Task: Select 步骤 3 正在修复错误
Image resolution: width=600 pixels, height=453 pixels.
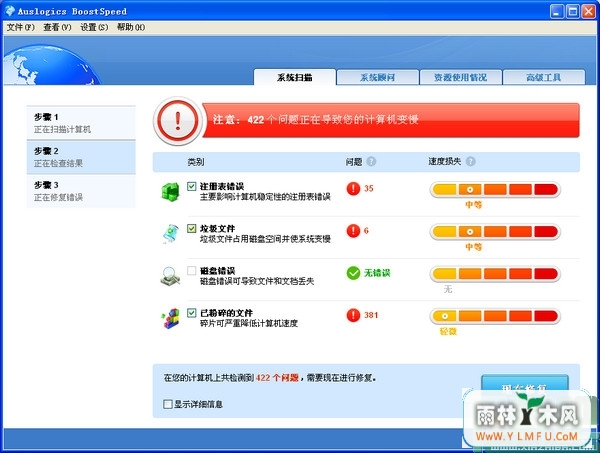Action: pos(81,191)
